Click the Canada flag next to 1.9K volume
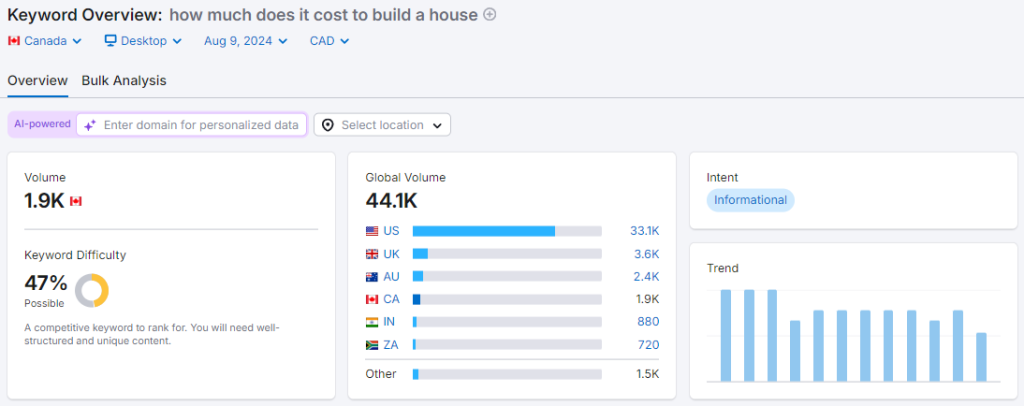 pos(76,201)
